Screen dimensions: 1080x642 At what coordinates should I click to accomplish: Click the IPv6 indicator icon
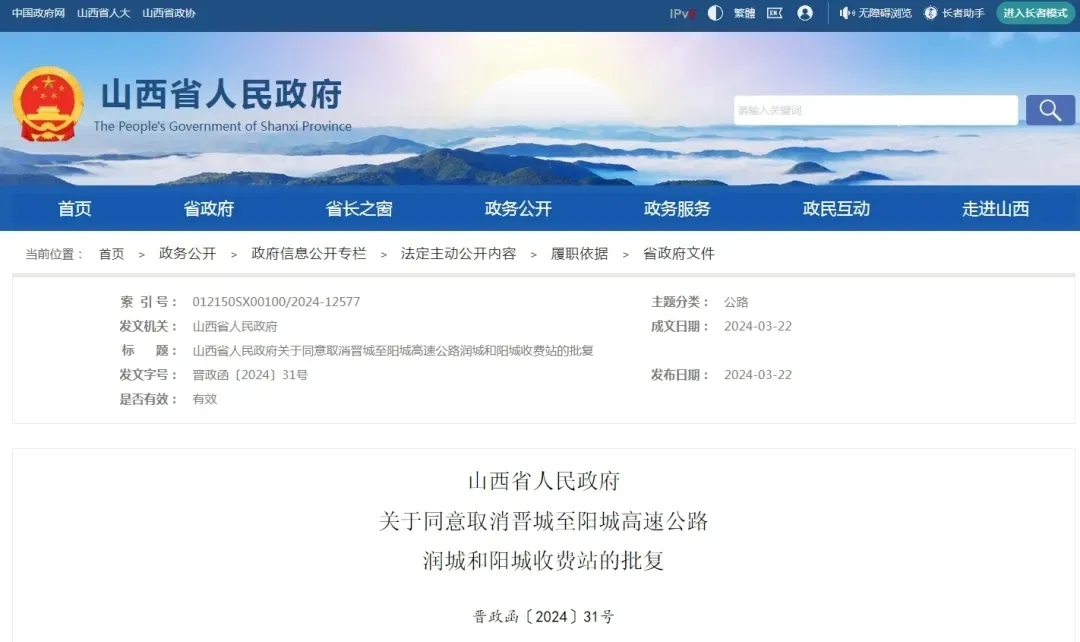coord(682,13)
